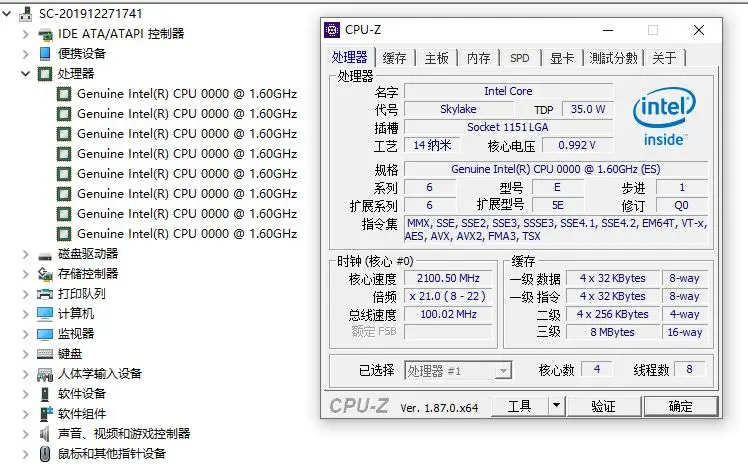
Task: Switch to the 缓存 tab
Action: coord(395,58)
